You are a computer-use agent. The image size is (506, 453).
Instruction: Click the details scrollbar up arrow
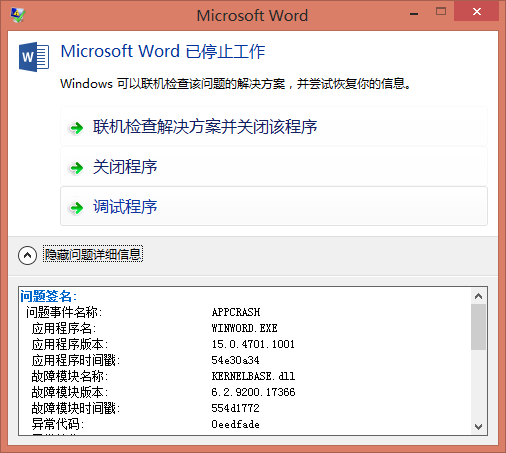tap(479, 296)
